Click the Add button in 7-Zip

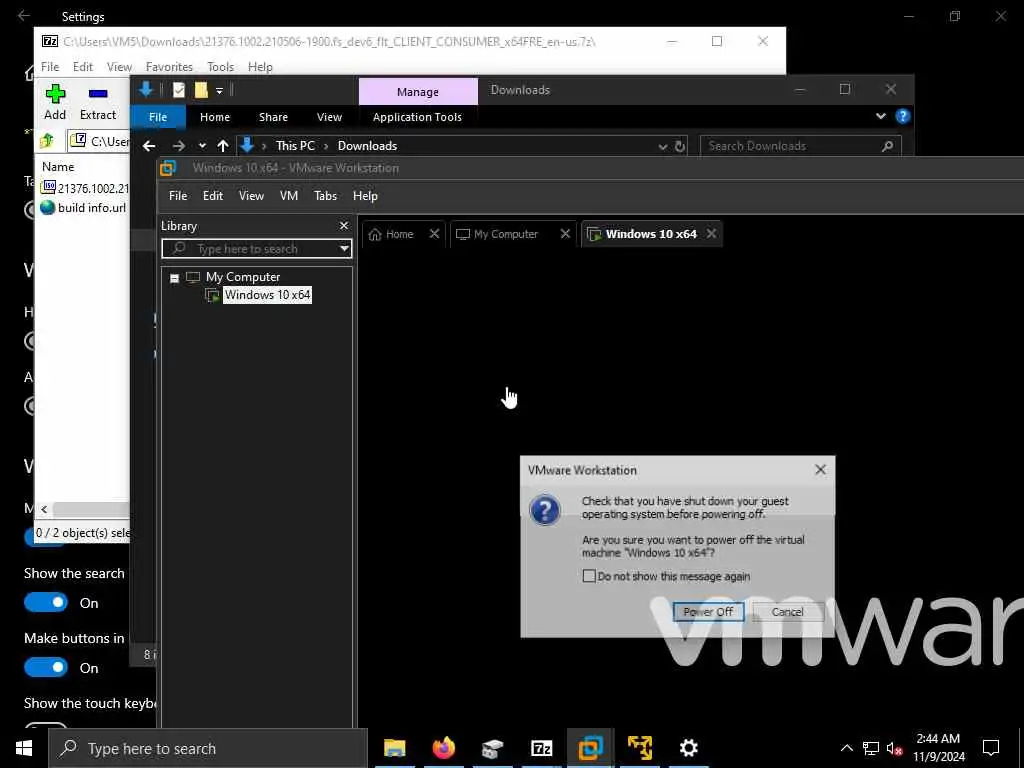coord(55,102)
